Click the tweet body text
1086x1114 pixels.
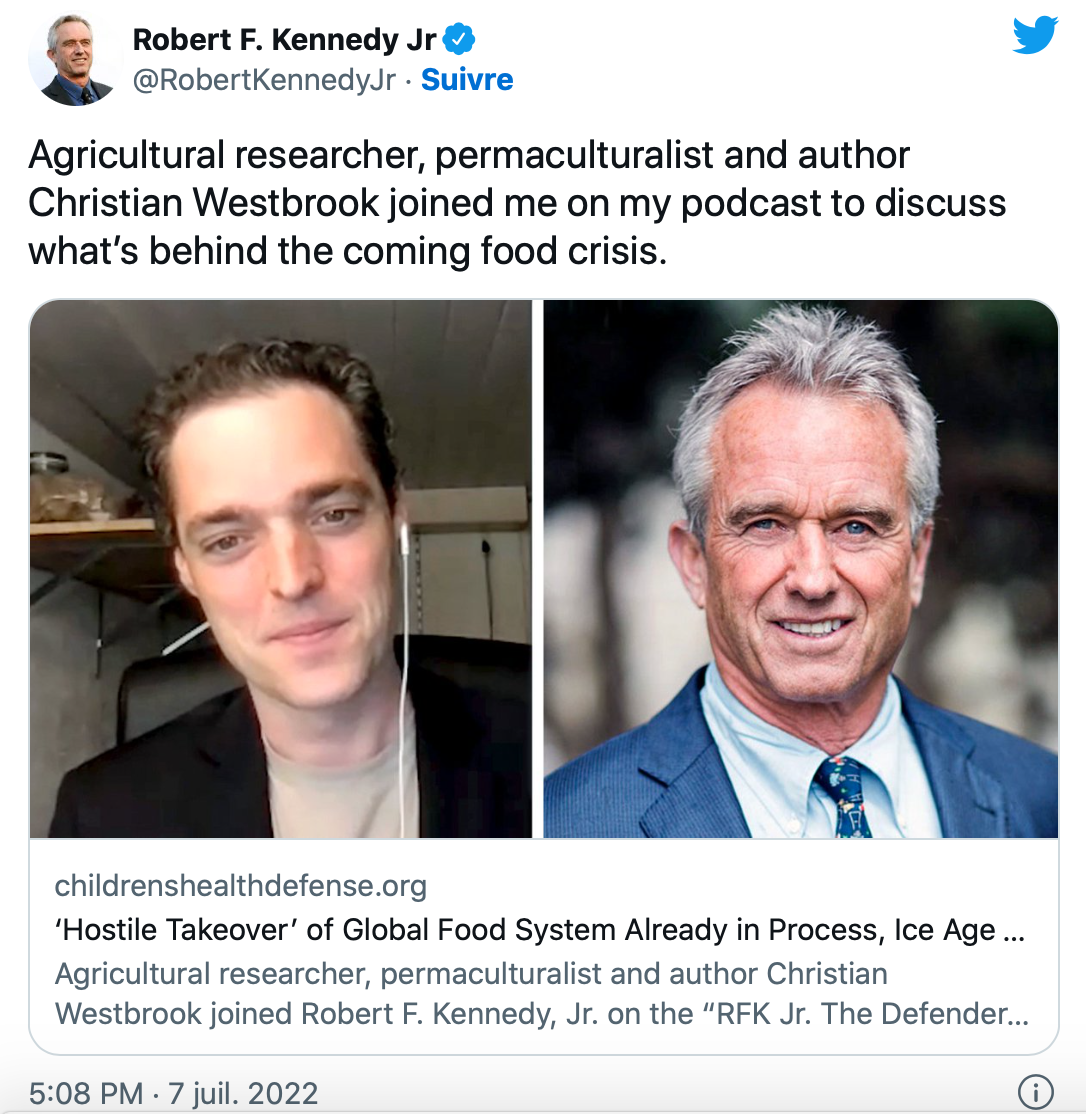pyautogui.click(x=517, y=203)
